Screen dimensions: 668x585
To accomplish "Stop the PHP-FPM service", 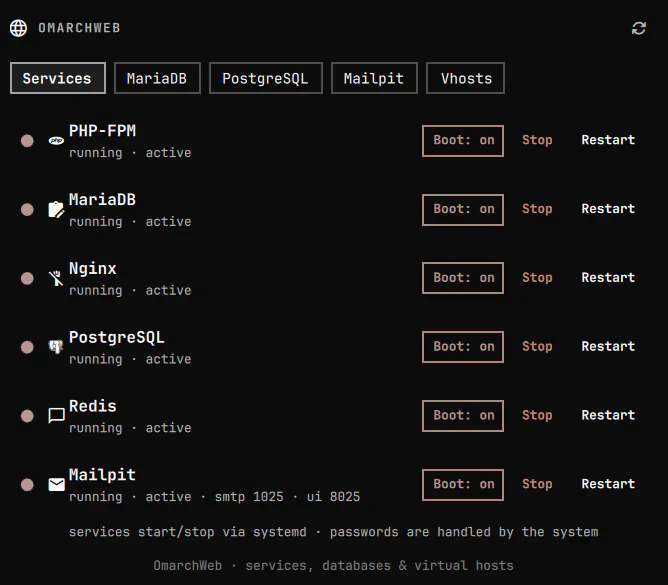I will 537,140.
